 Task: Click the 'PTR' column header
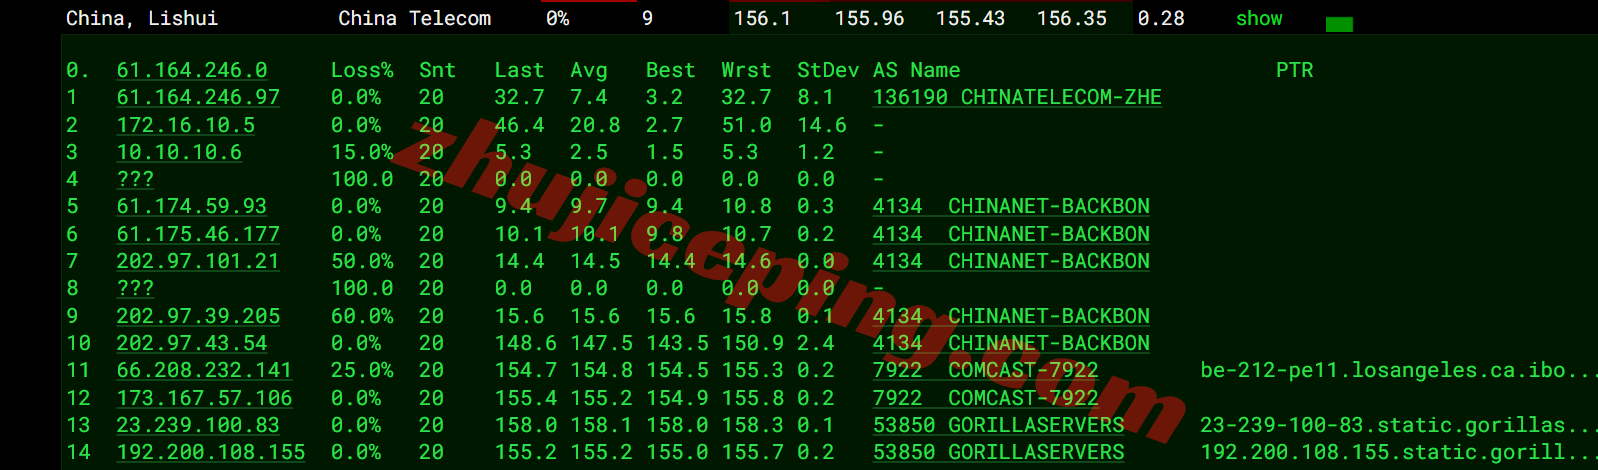point(1295,70)
